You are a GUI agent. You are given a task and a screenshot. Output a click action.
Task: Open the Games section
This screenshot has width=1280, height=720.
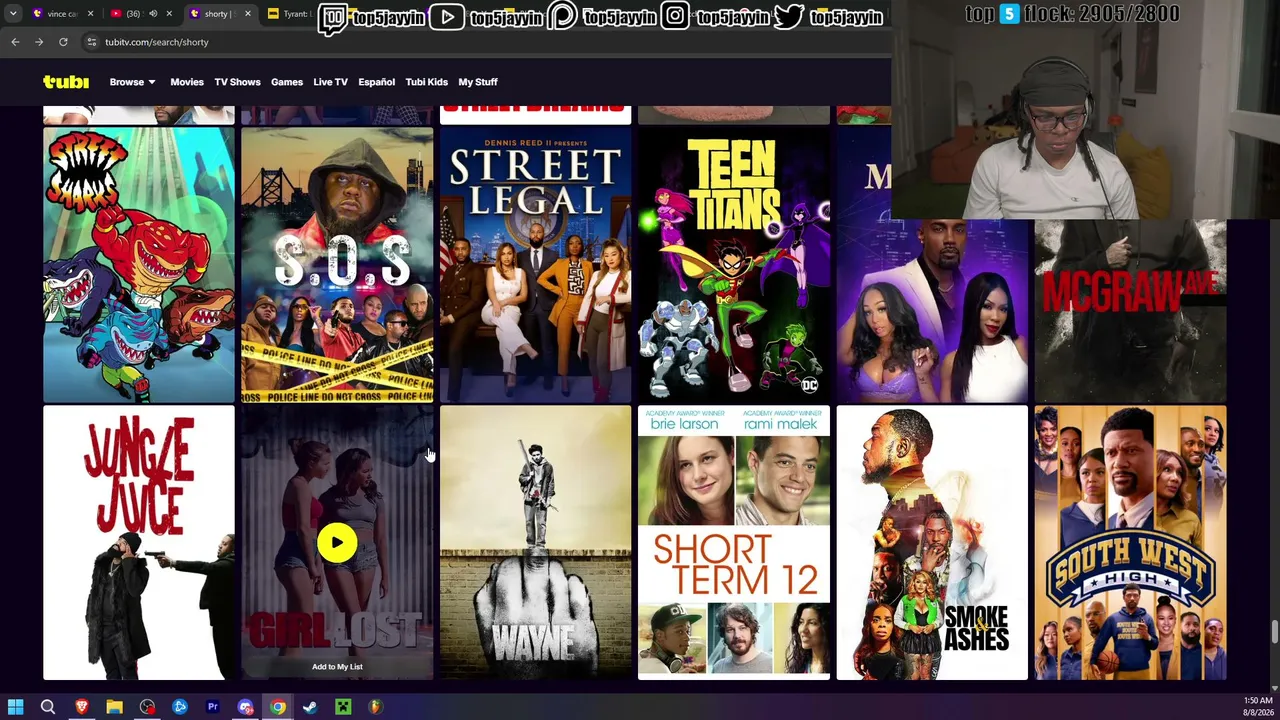point(287,82)
